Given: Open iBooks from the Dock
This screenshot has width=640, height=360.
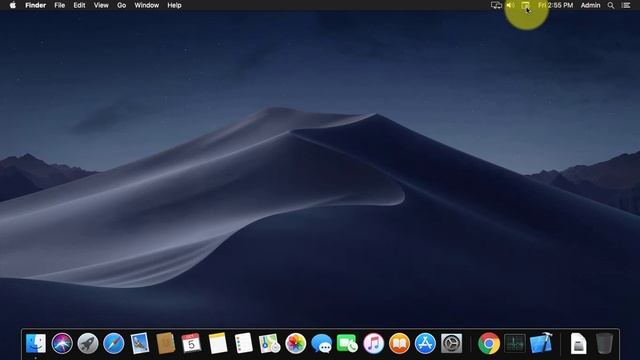Looking at the screenshot, I should [x=399, y=343].
